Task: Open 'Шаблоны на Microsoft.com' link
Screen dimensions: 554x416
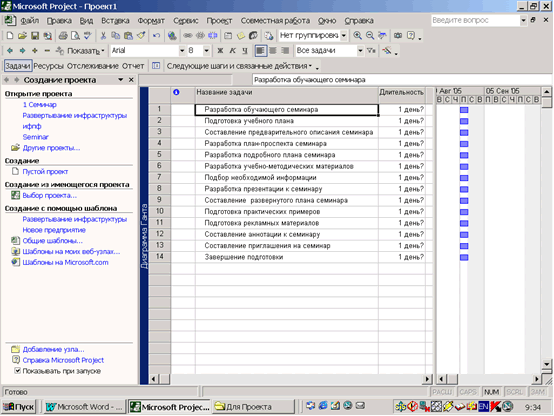Action: [x=65, y=263]
